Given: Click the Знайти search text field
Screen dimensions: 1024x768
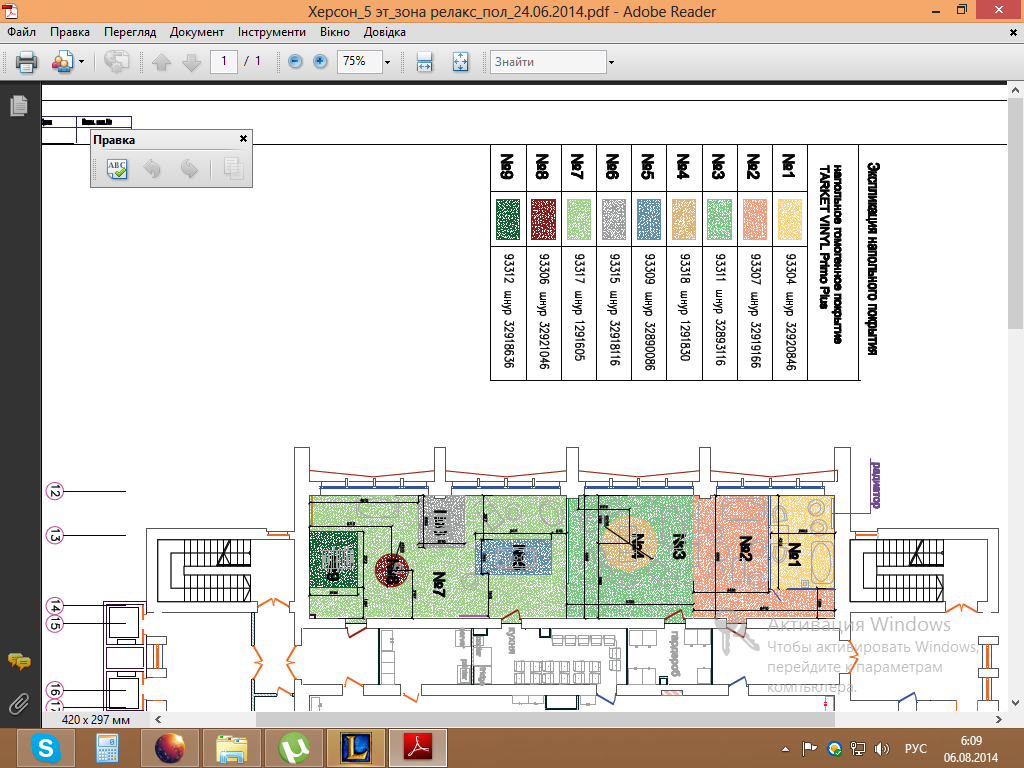Looking at the screenshot, I should 546,62.
